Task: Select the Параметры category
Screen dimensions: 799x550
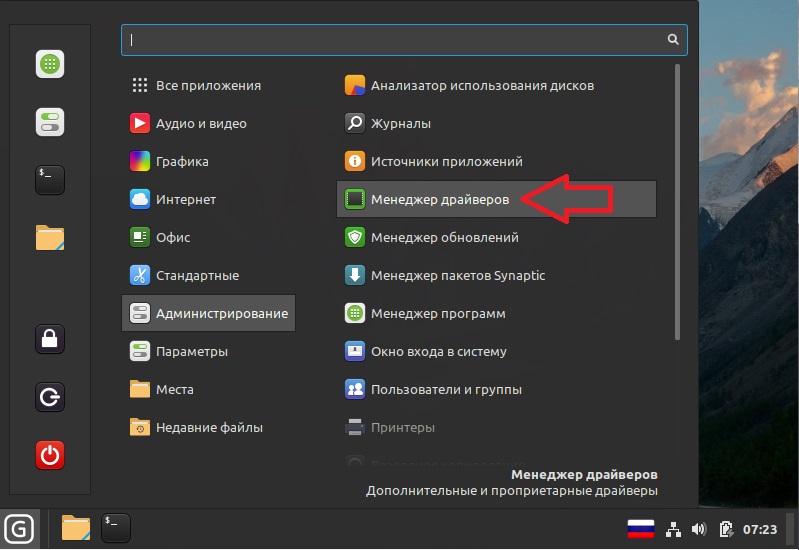Action: (x=191, y=352)
